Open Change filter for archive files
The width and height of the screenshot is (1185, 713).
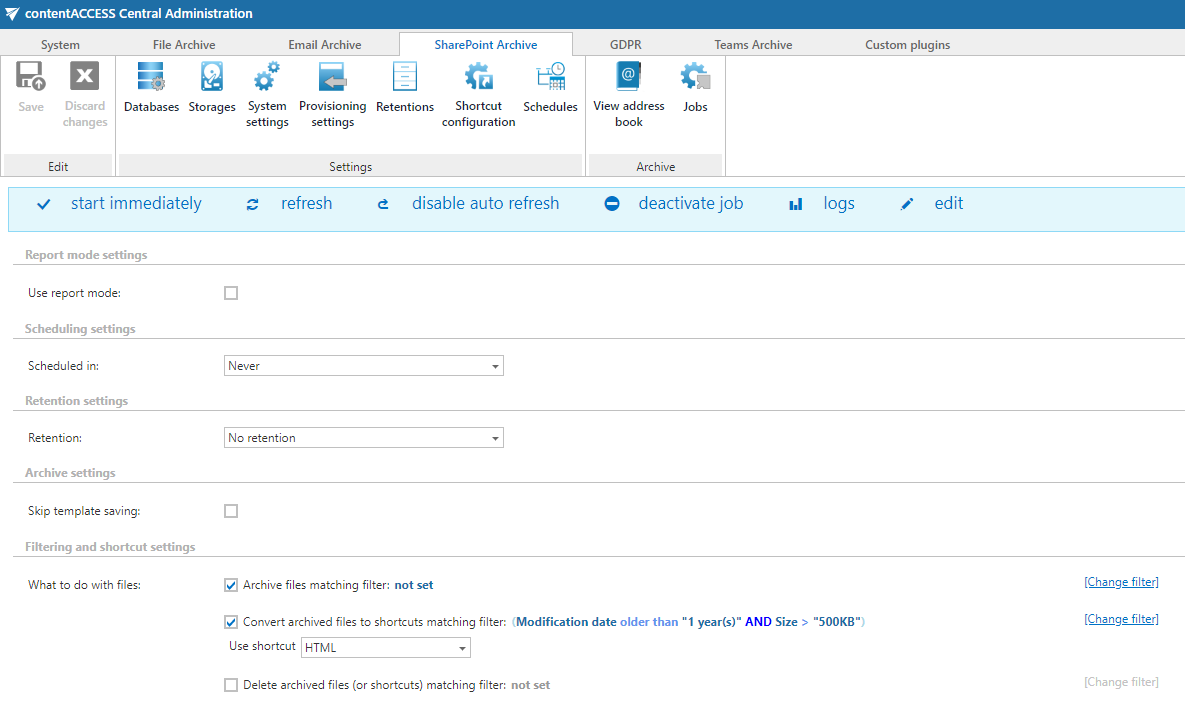tap(1120, 581)
